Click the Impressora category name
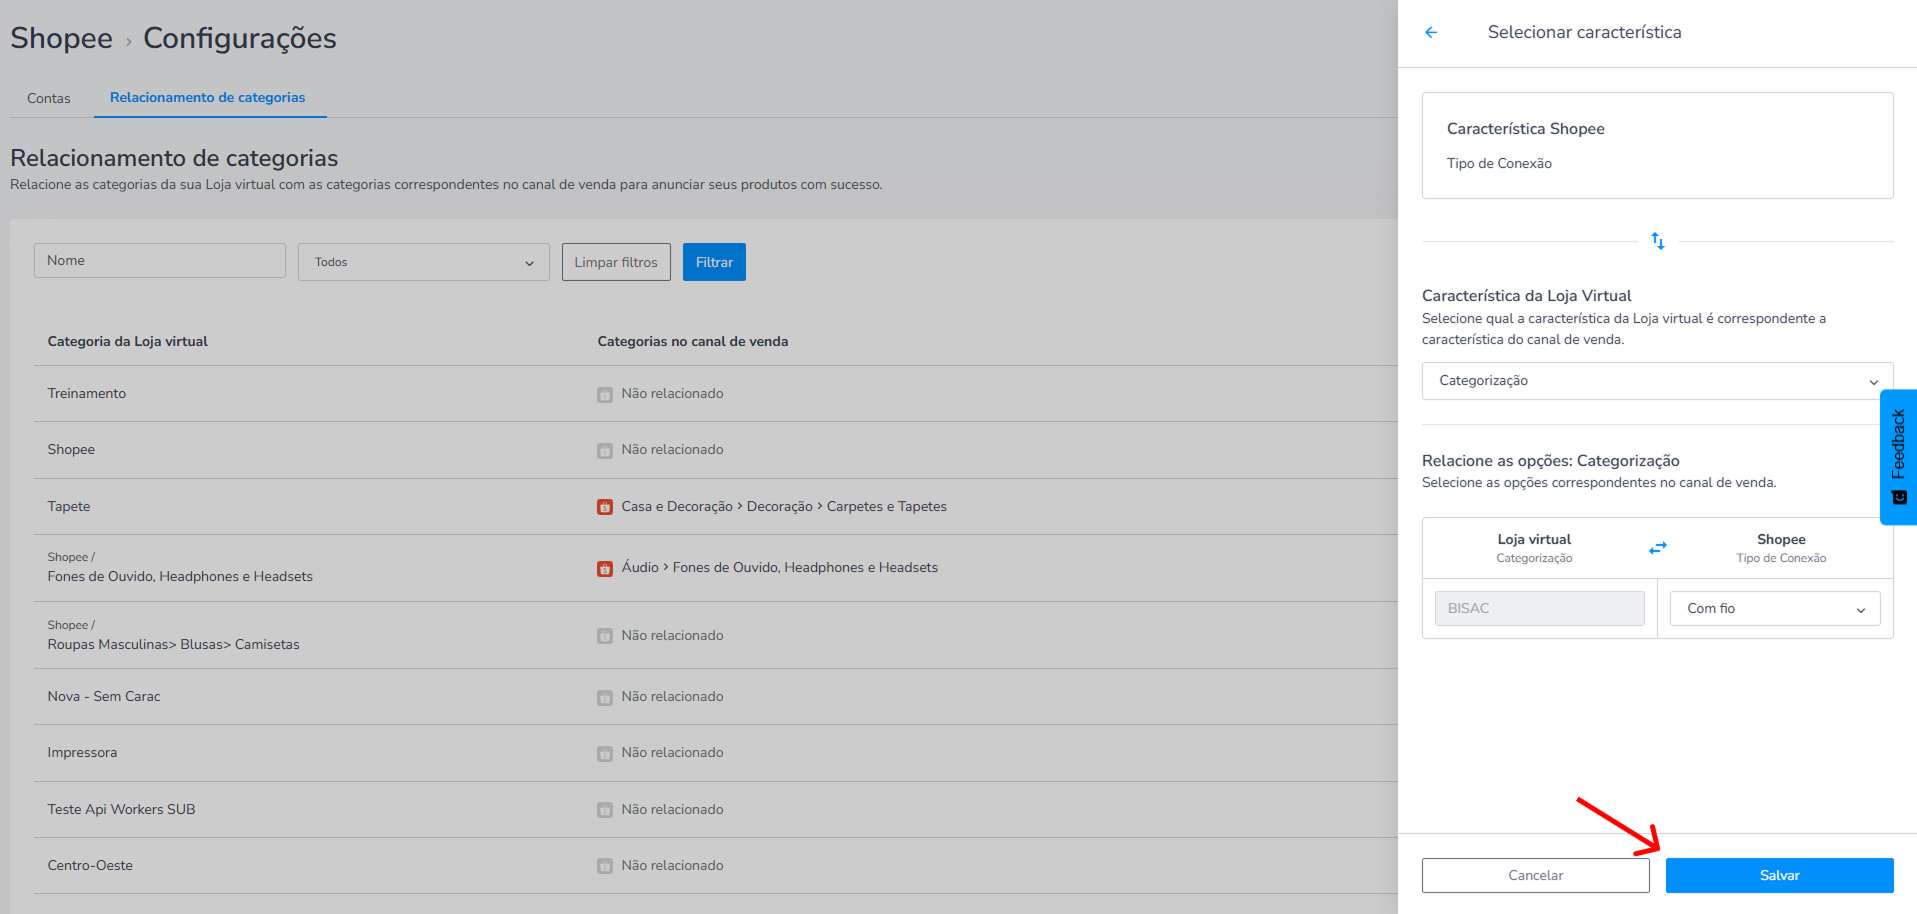Image resolution: width=1917 pixels, height=914 pixels. click(82, 752)
